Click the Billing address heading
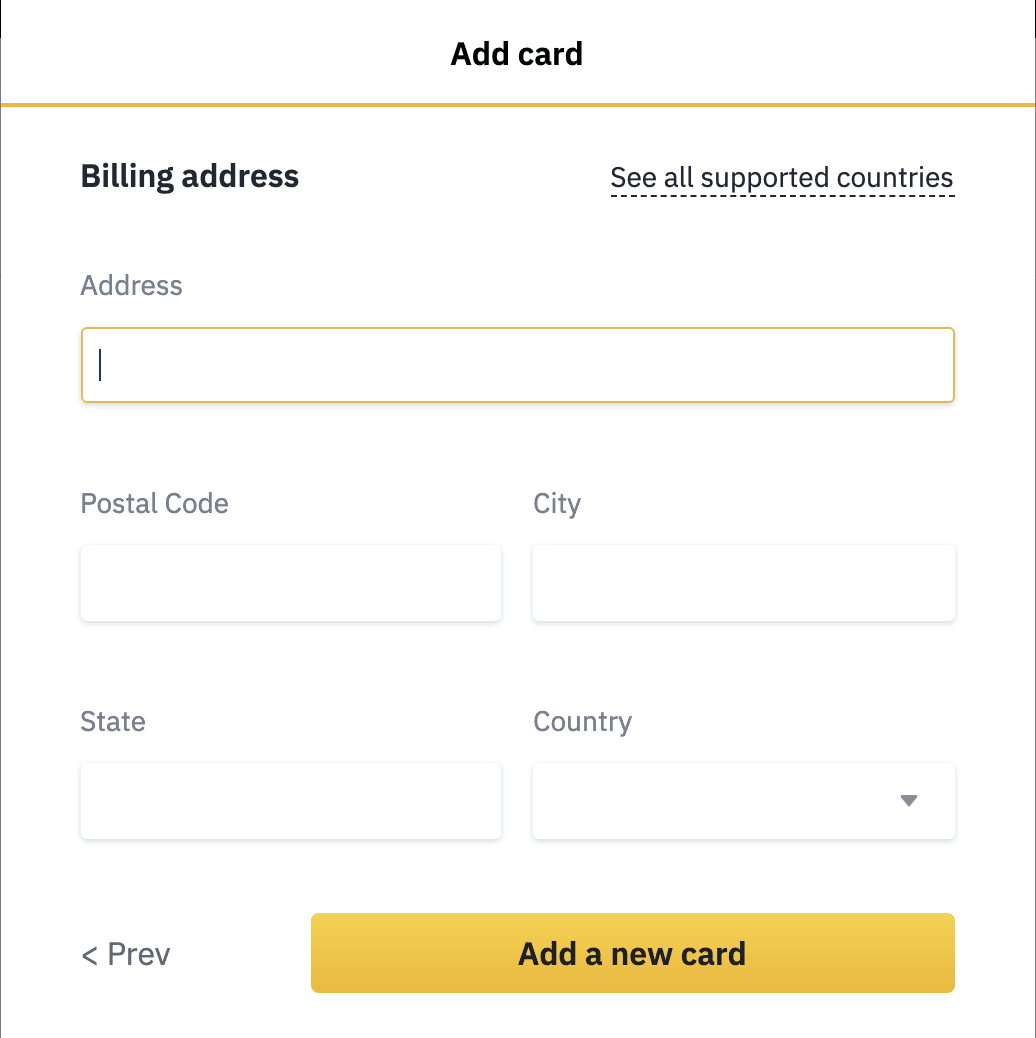 (x=190, y=177)
